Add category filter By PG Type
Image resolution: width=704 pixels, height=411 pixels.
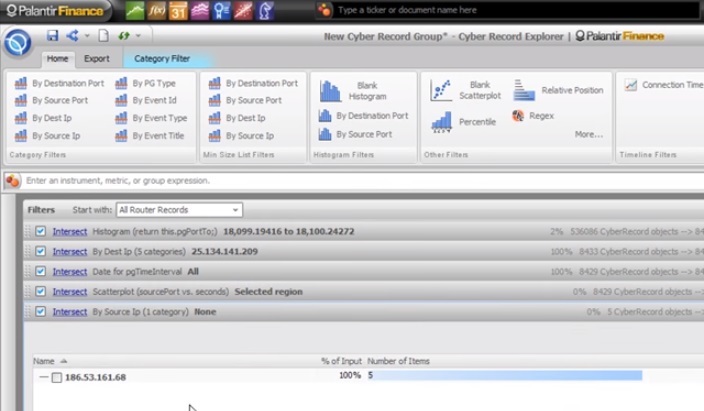click(x=145, y=83)
